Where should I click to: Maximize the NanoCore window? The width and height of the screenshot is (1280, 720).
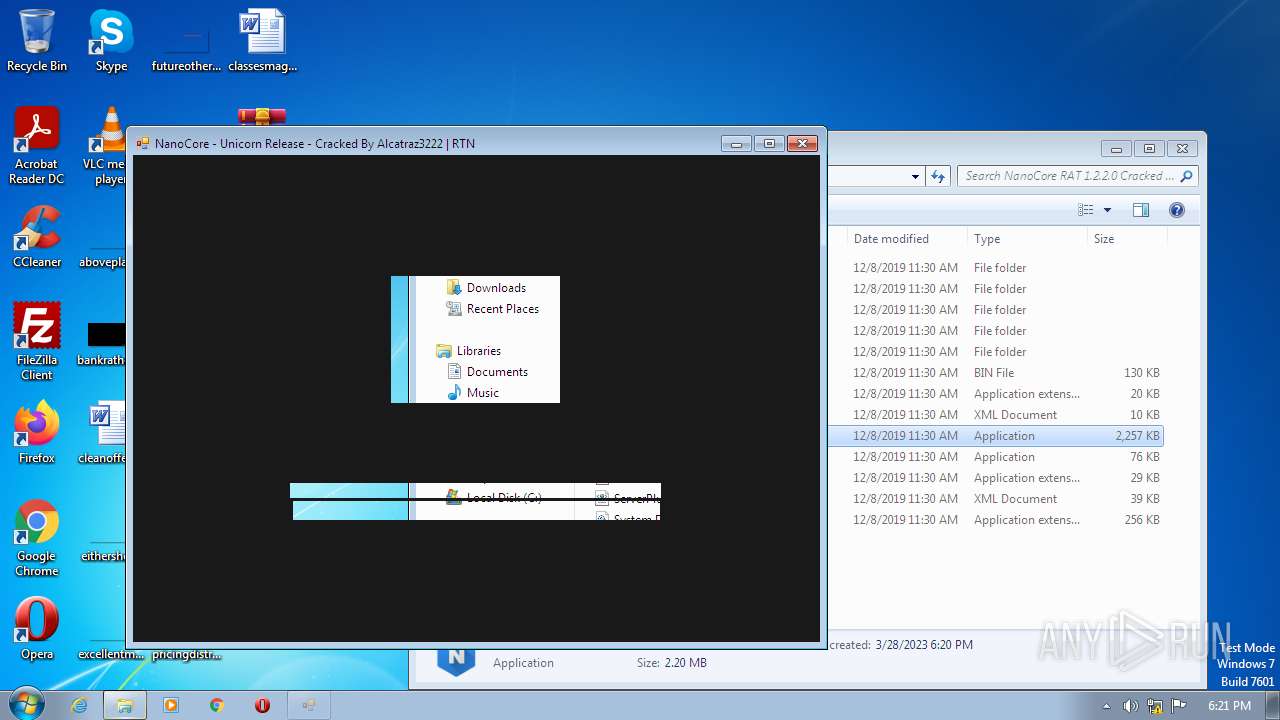click(x=769, y=143)
